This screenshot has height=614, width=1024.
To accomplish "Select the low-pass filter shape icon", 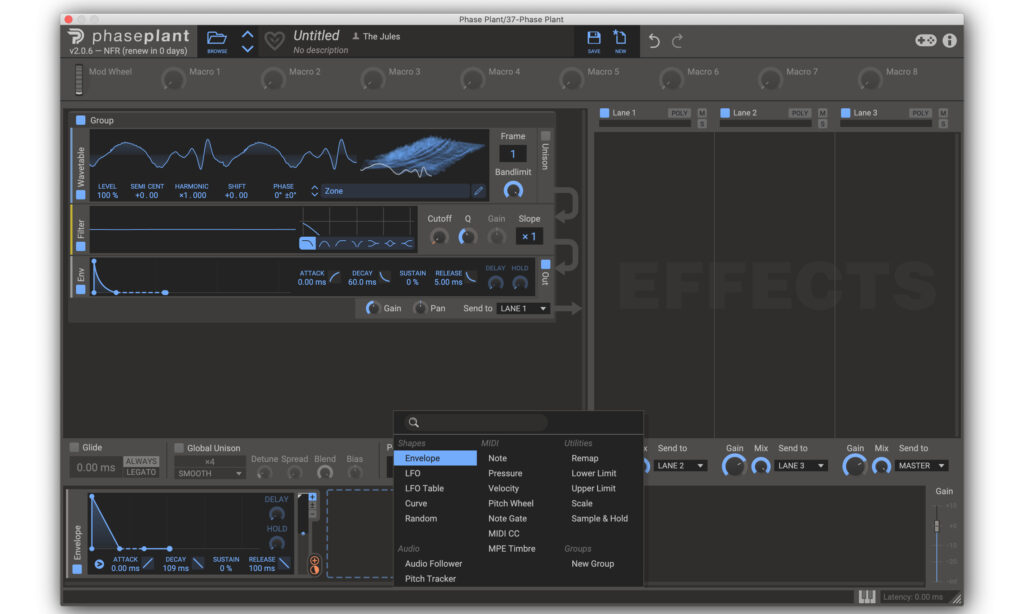I will click(x=307, y=244).
